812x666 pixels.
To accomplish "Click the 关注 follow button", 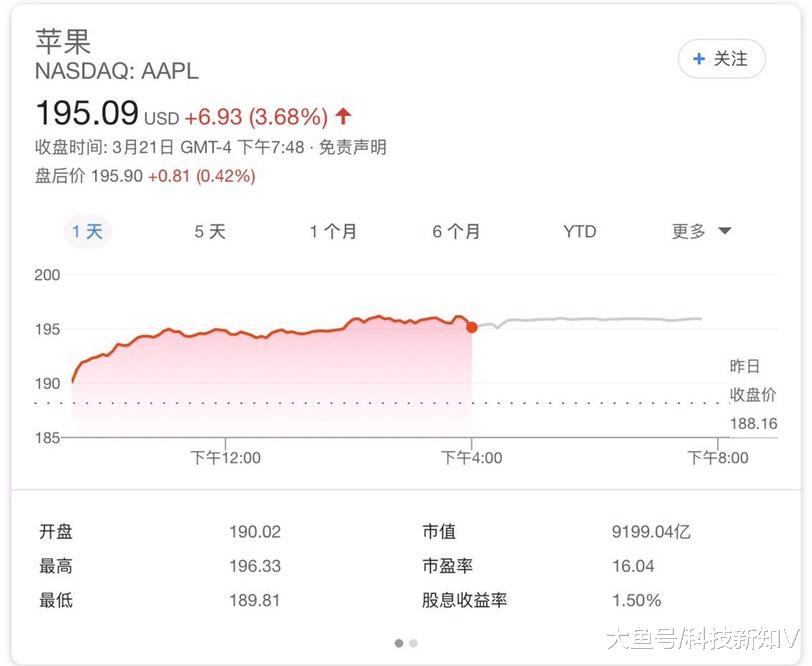I will (x=720, y=59).
